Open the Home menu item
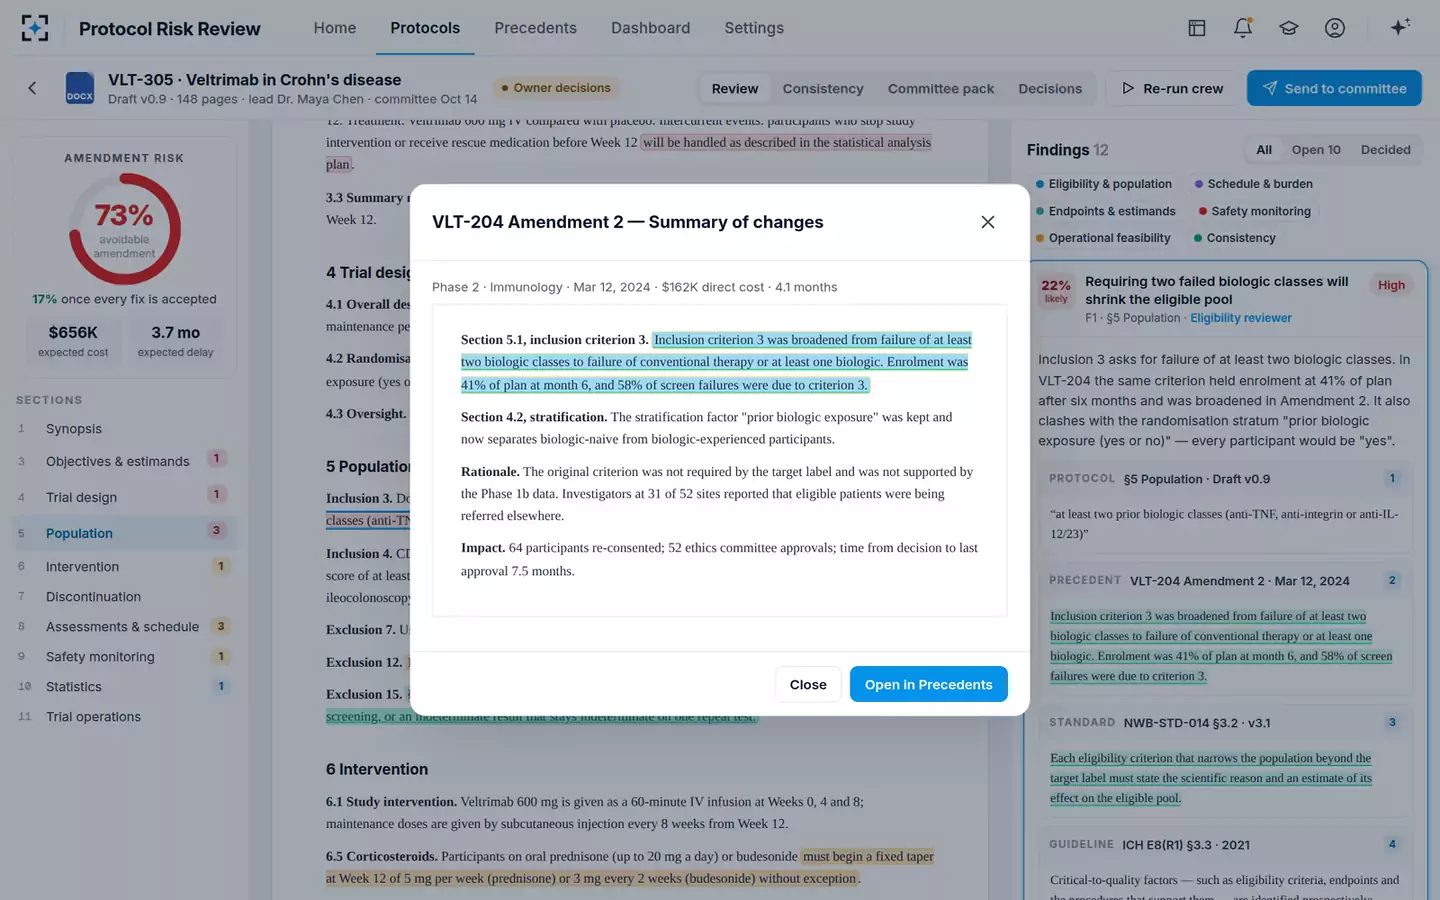Viewport: 1440px width, 900px height. point(335,28)
